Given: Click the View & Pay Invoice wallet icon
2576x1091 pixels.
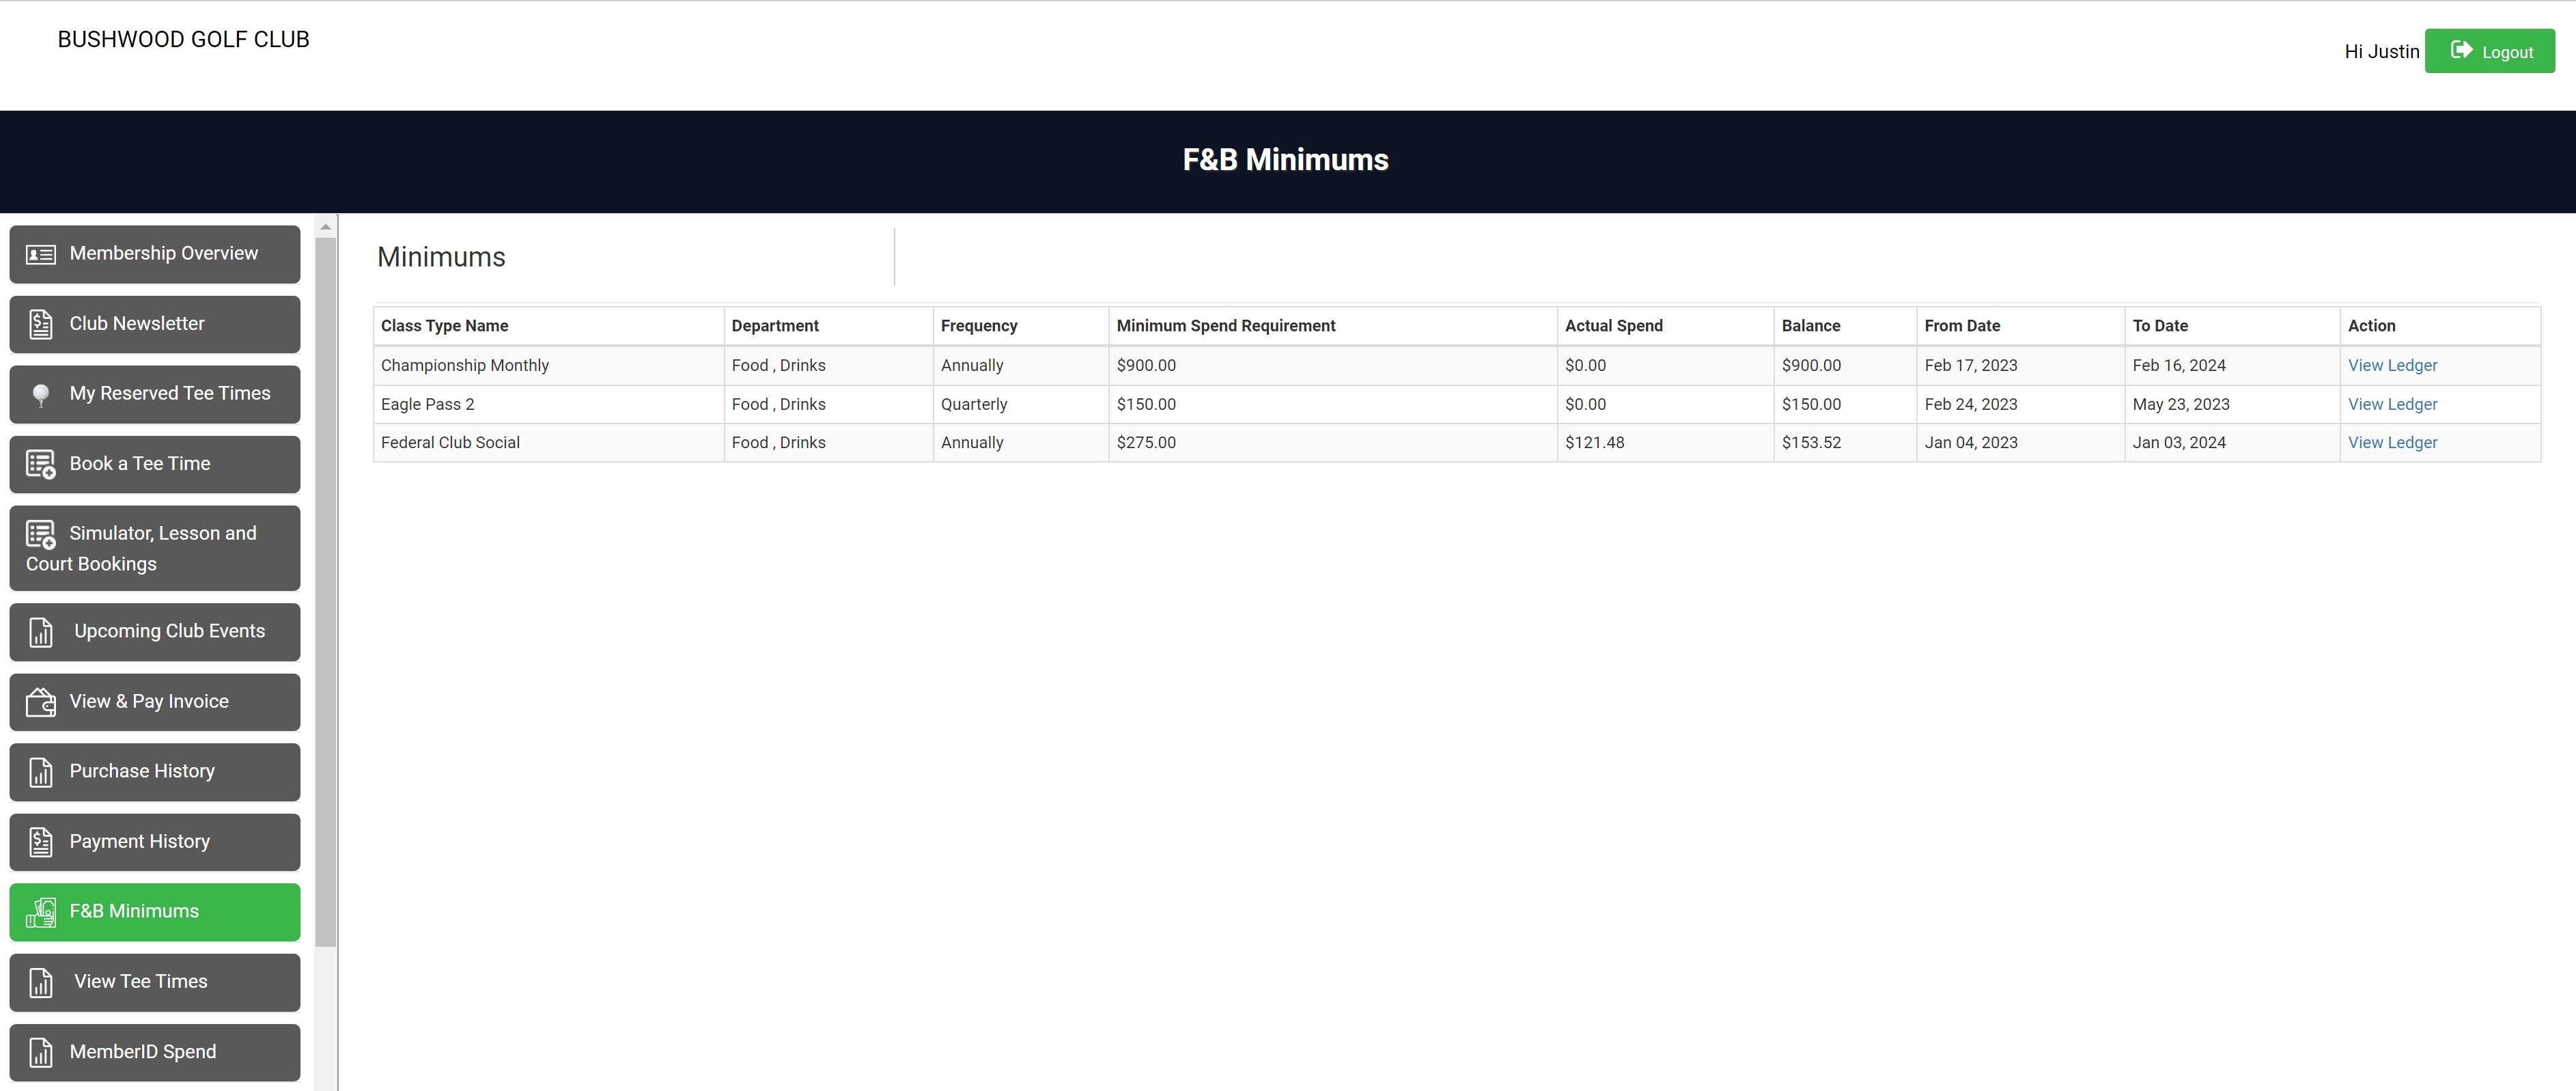Looking at the screenshot, I should [40, 703].
